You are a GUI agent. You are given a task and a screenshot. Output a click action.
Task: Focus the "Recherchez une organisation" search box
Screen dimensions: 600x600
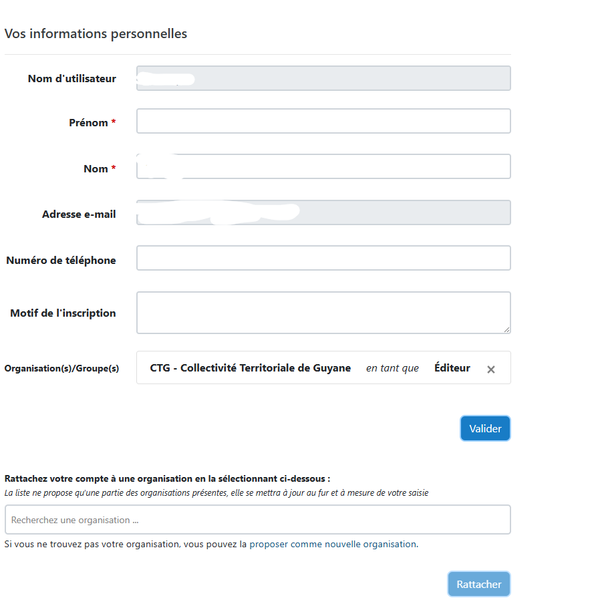257,519
